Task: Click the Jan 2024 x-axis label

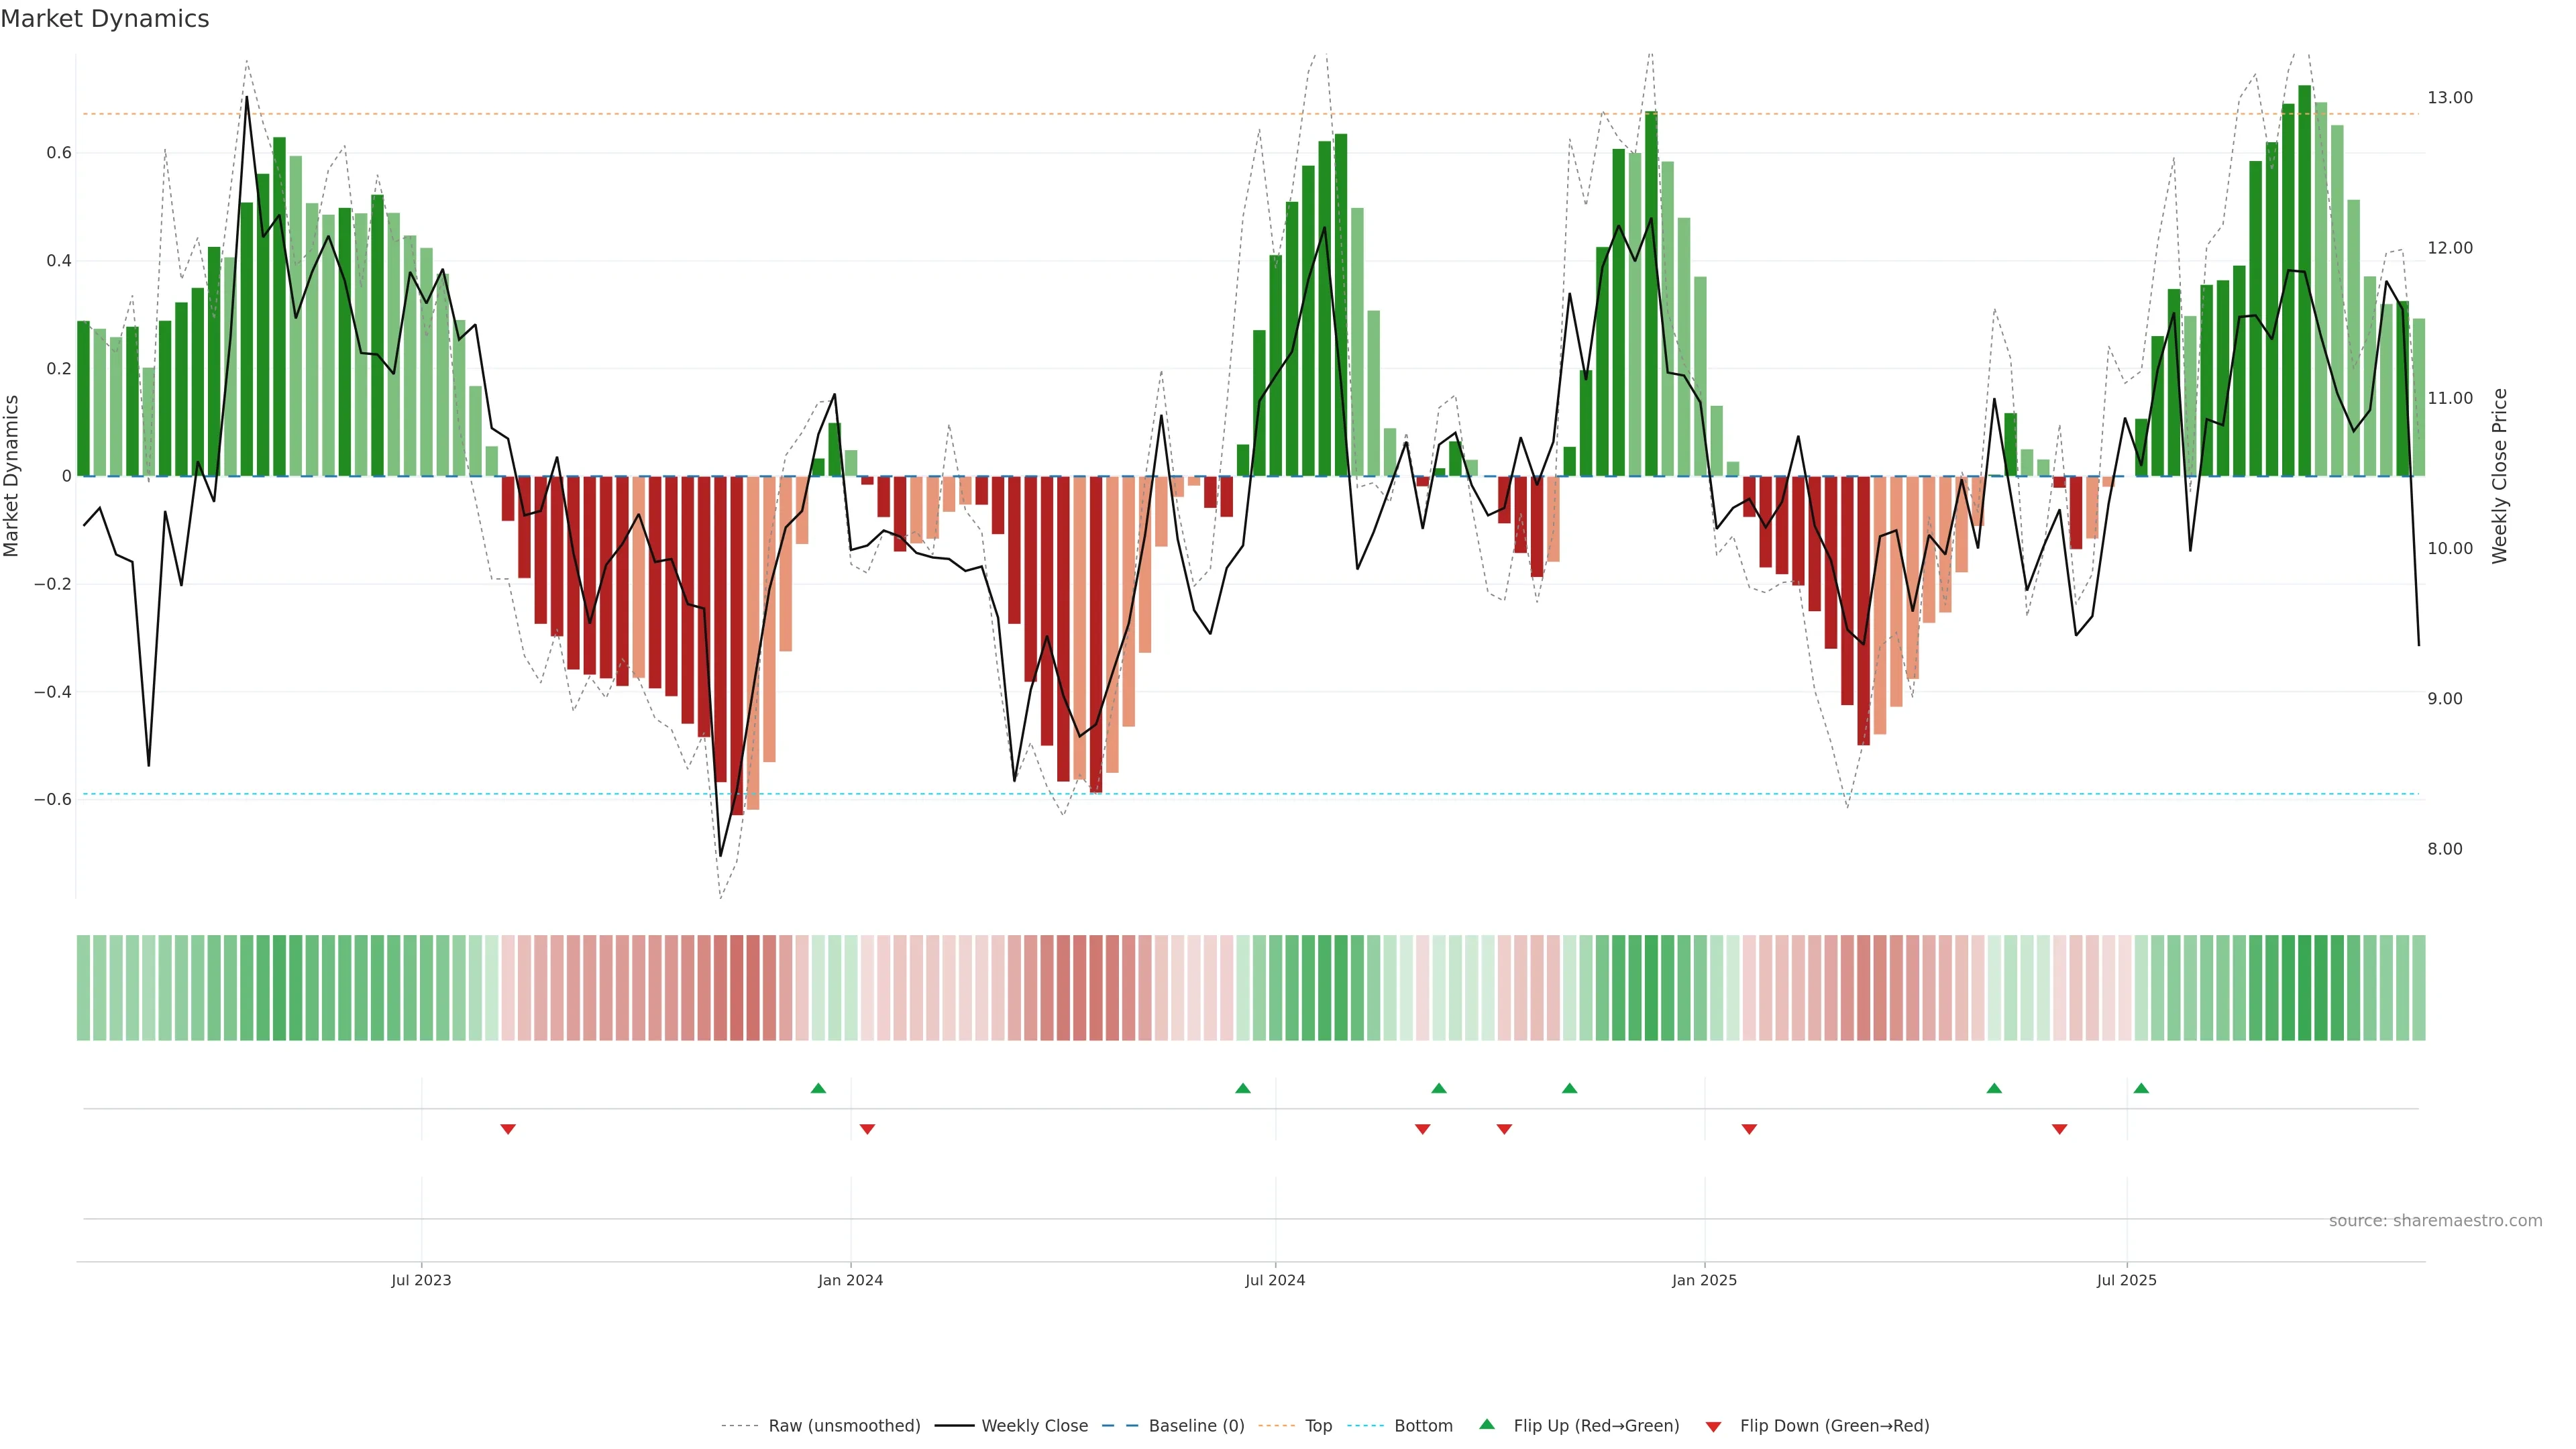Action: (850, 1280)
